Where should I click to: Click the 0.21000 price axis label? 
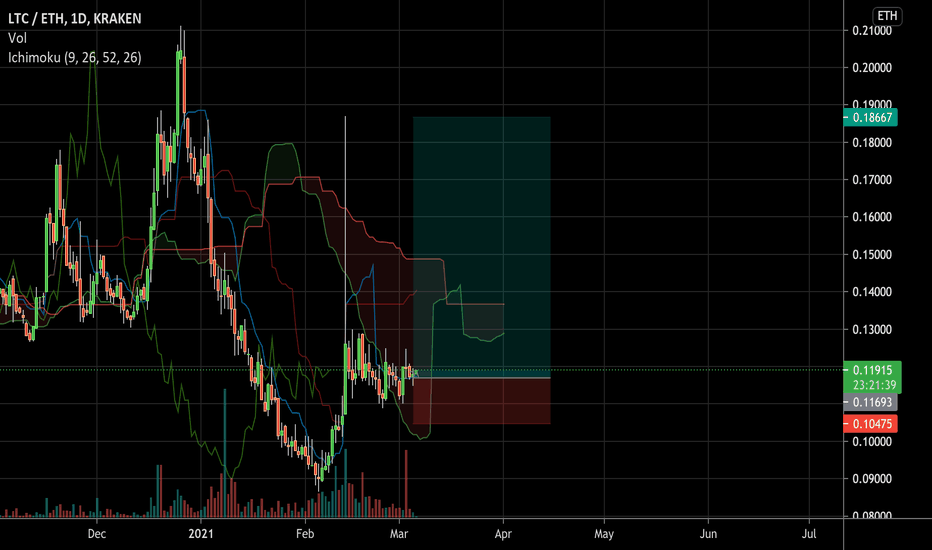coord(872,31)
